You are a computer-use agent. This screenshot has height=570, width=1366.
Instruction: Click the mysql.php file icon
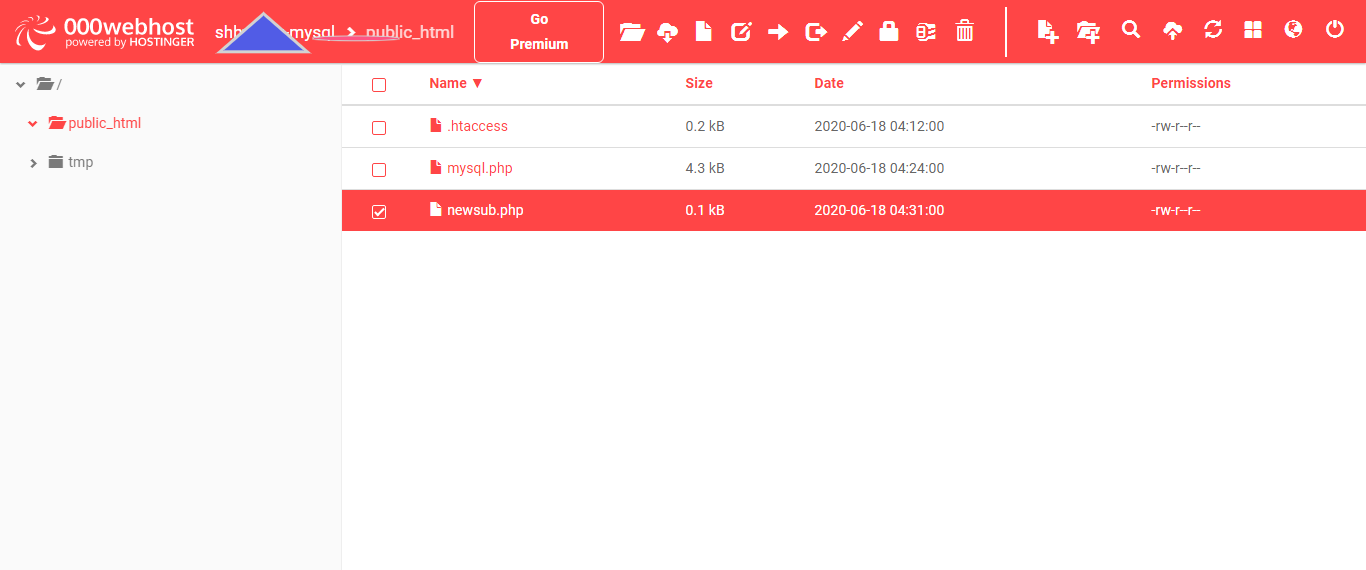(435, 168)
